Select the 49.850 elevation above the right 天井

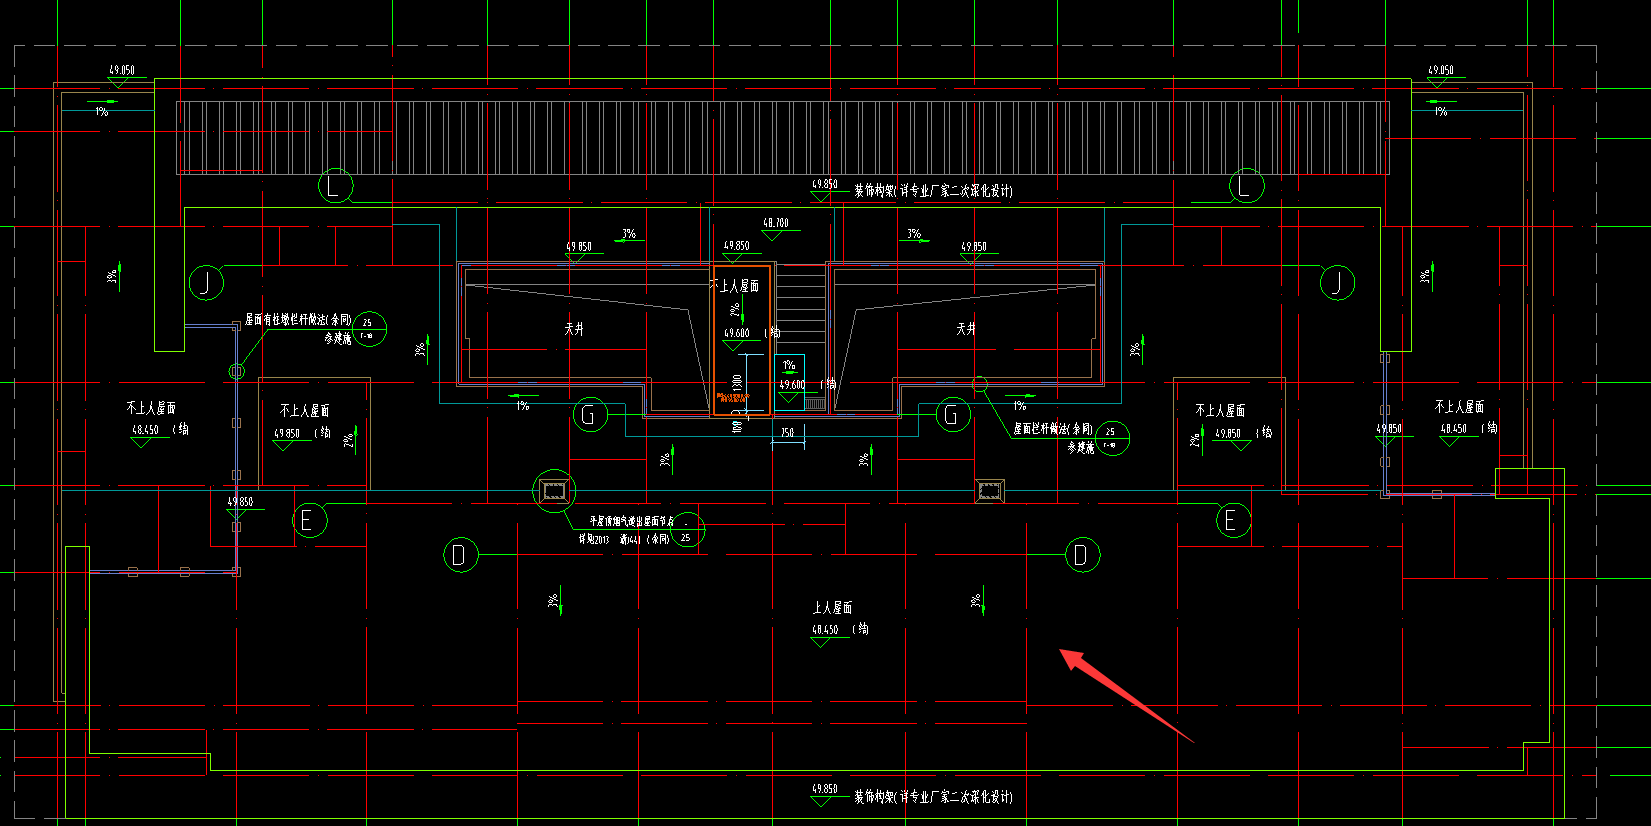[x=974, y=247]
